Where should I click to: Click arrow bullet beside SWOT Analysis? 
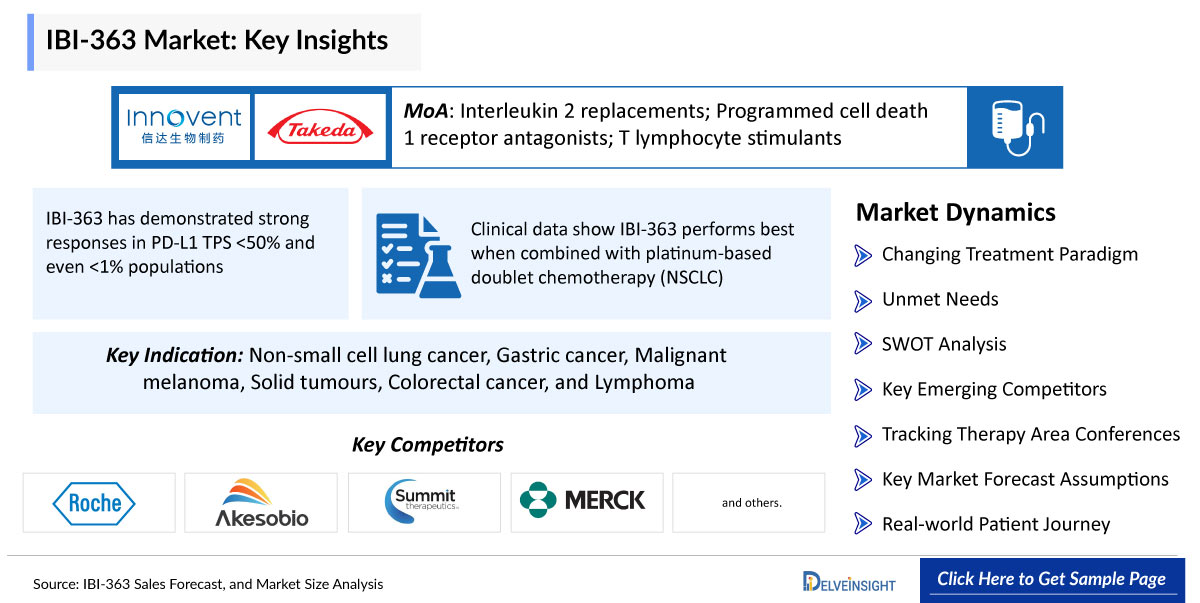[x=863, y=345]
